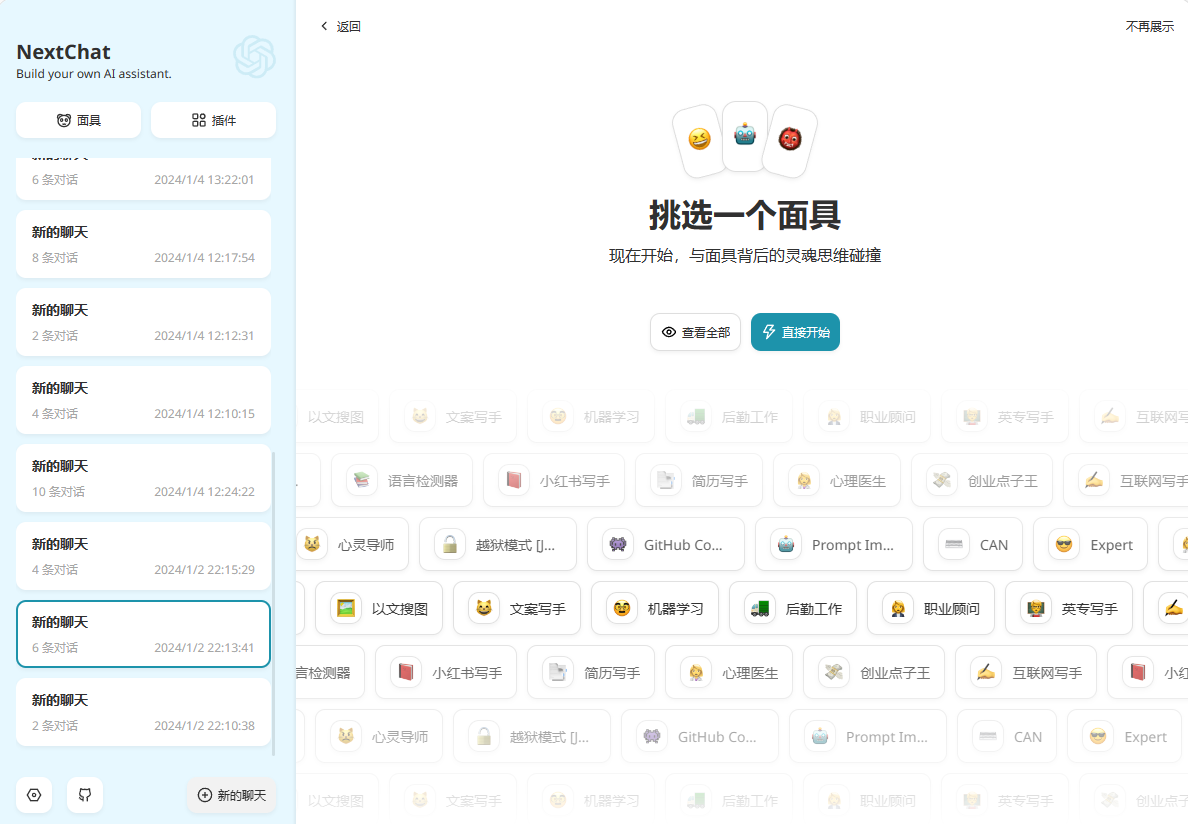Screen dimensions: 1188x824
Task: Click the laughing emoji mask card
Action: pos(699,140)
